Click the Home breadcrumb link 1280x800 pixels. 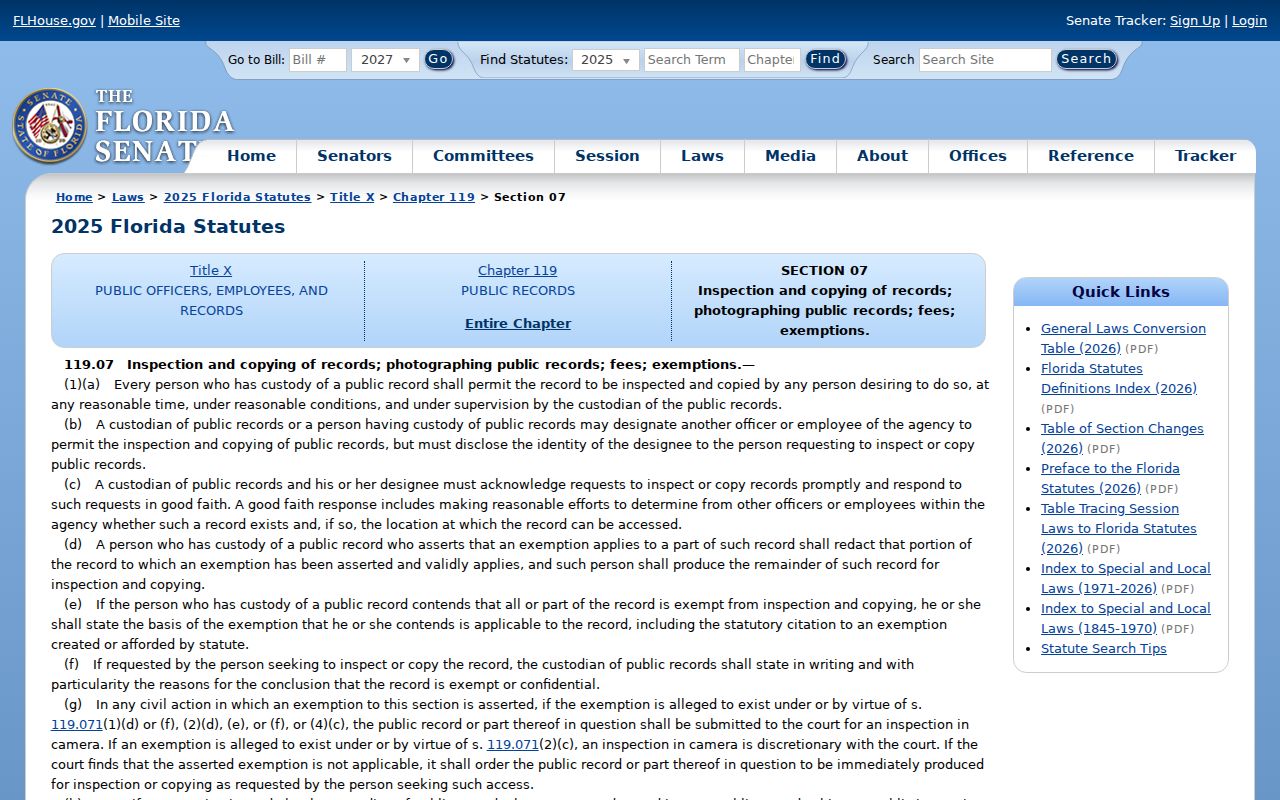(74, 197)
